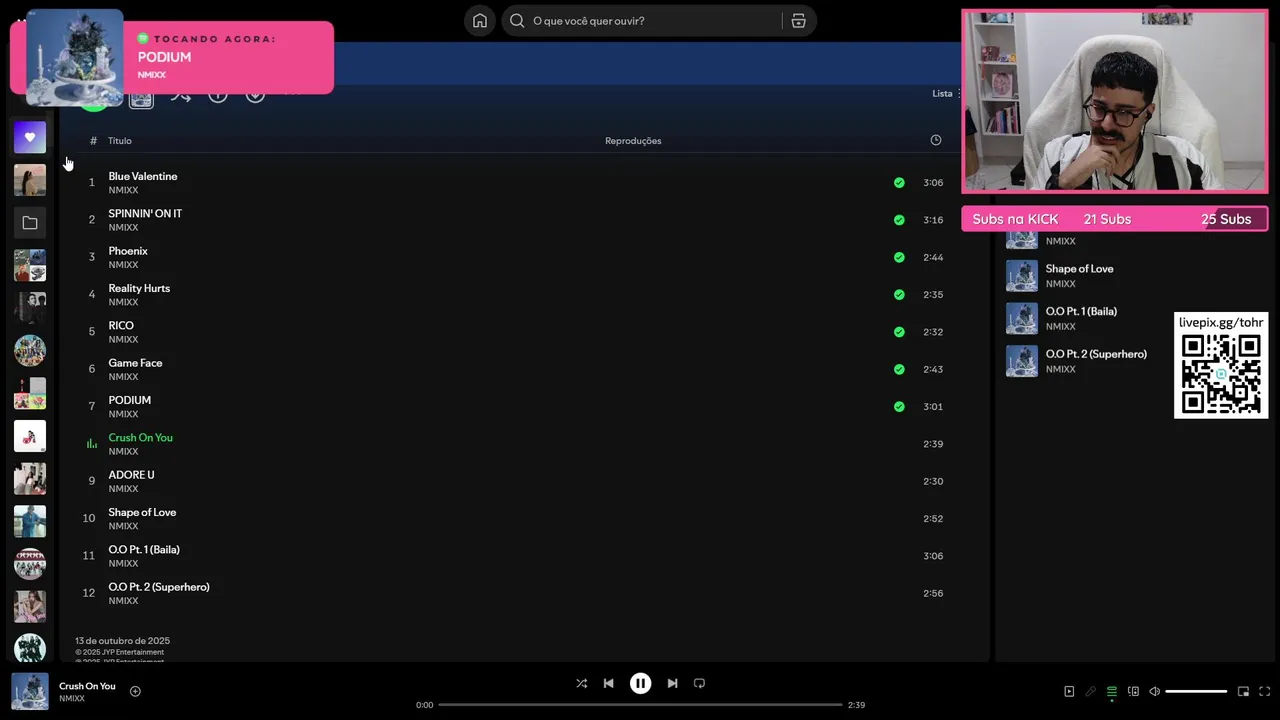This screenshot has width=1280, height=720.
Task: Select the RICO track title
Action: [x=121, y=325]
